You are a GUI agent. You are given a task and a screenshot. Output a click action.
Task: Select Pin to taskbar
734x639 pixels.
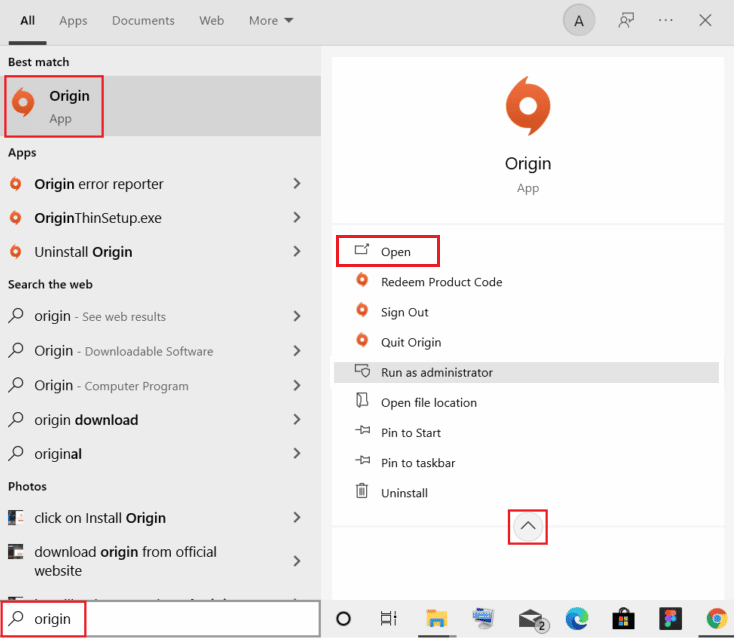pyautogui.click(x=418, y=463)
